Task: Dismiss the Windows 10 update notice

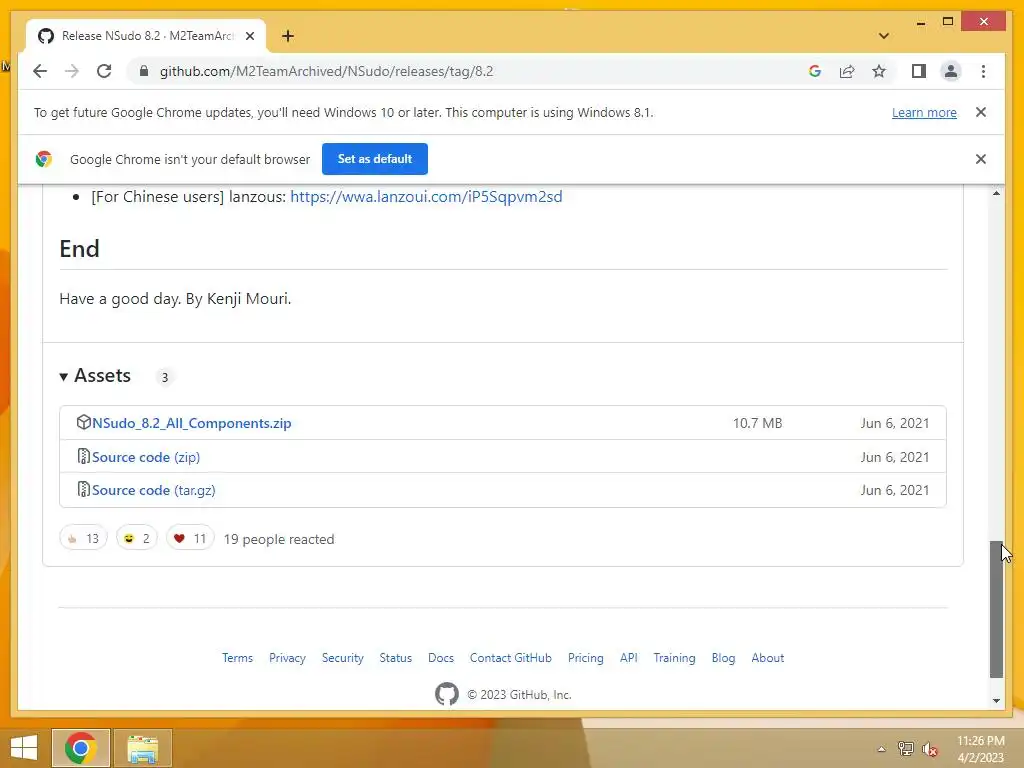Action: [980, 112]
